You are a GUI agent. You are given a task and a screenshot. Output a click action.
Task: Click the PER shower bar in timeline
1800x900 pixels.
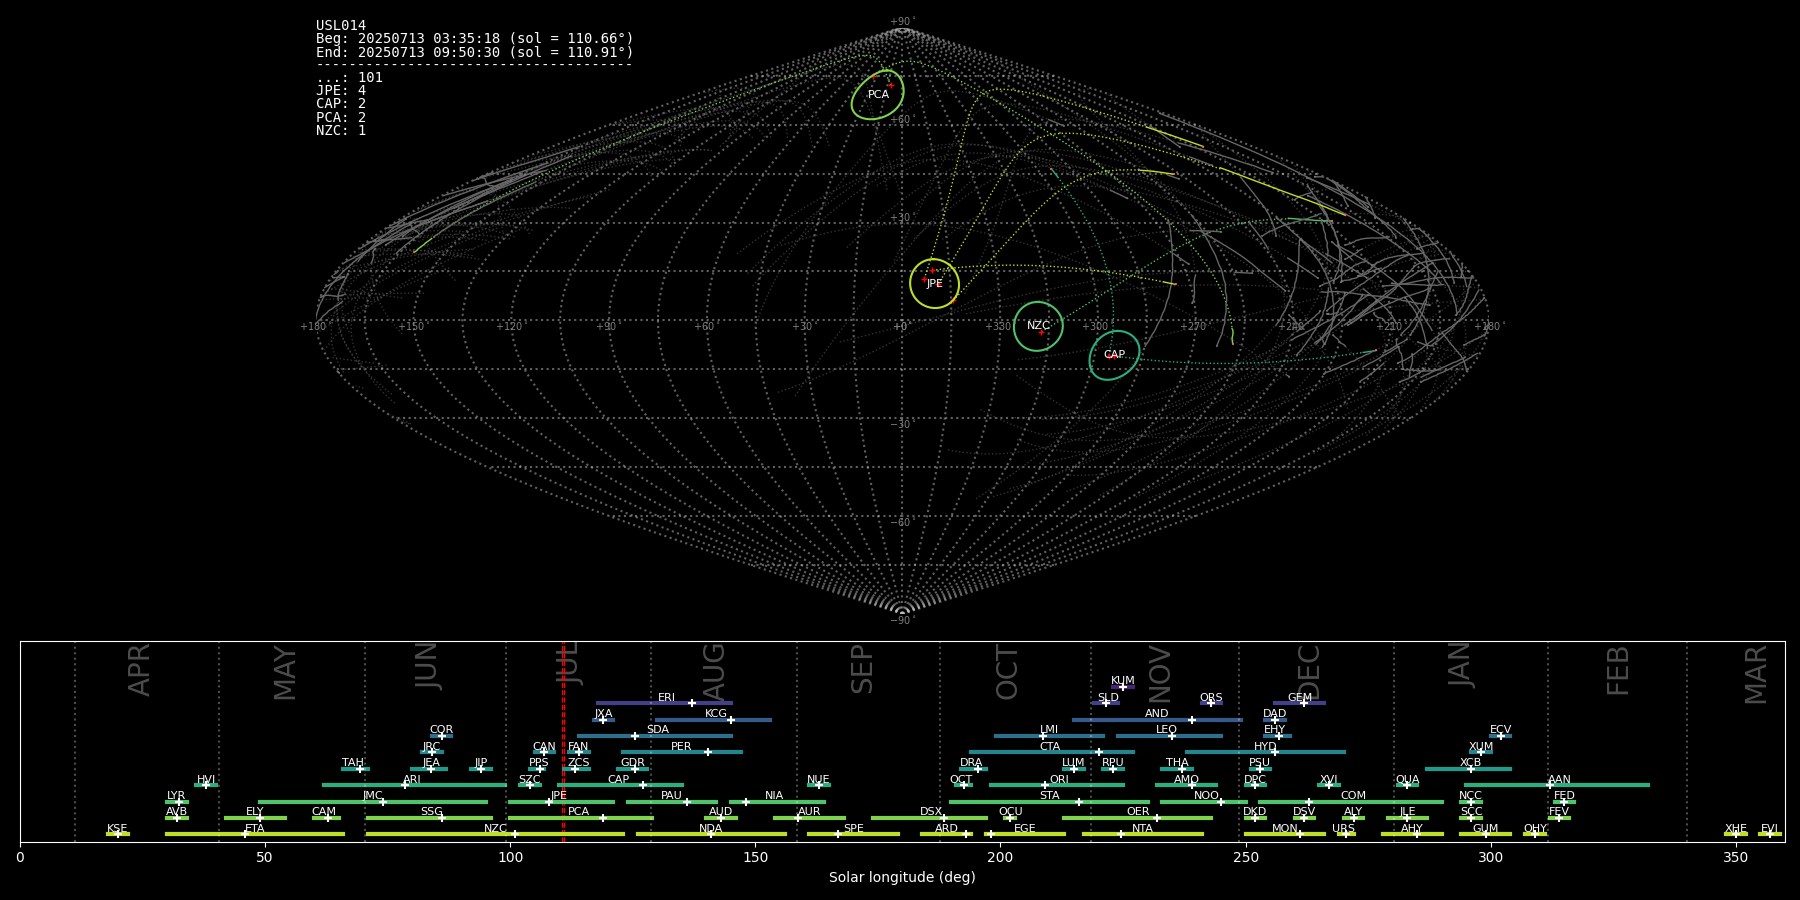681,752
